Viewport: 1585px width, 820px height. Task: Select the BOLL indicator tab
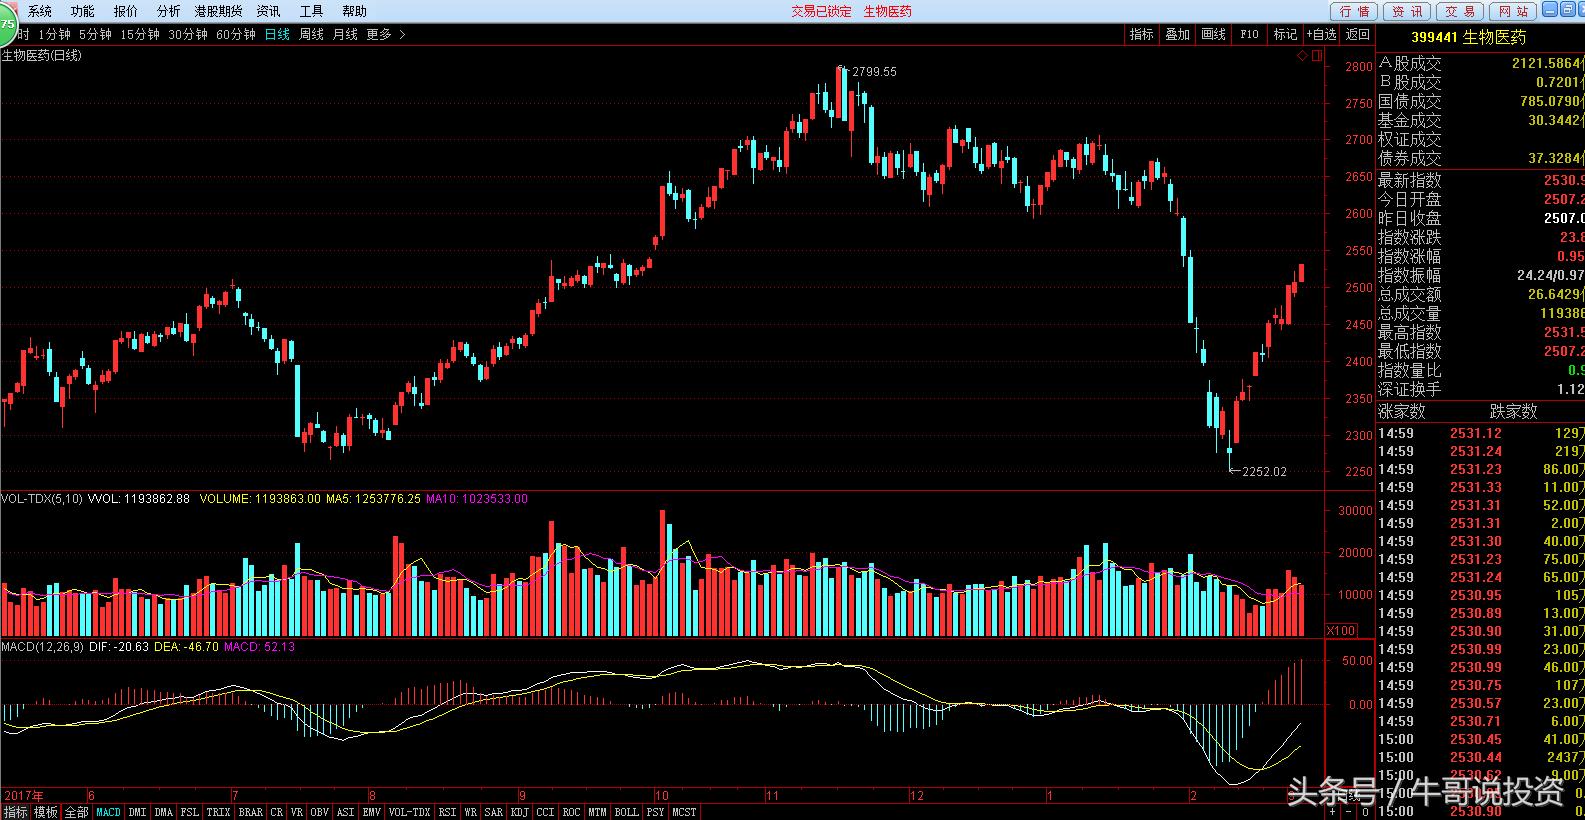pyautogui.click(x=626, y=812)
